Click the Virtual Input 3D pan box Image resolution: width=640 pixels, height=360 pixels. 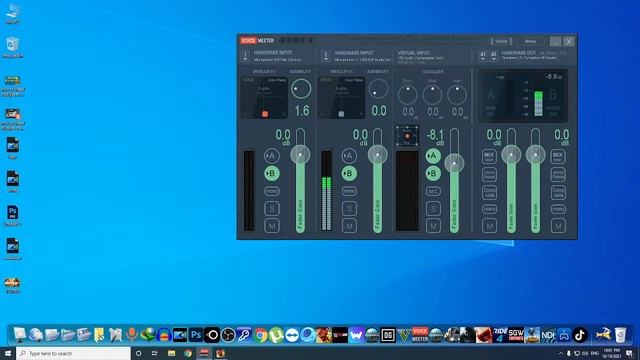pyautogui.click(x=407, y=136)
